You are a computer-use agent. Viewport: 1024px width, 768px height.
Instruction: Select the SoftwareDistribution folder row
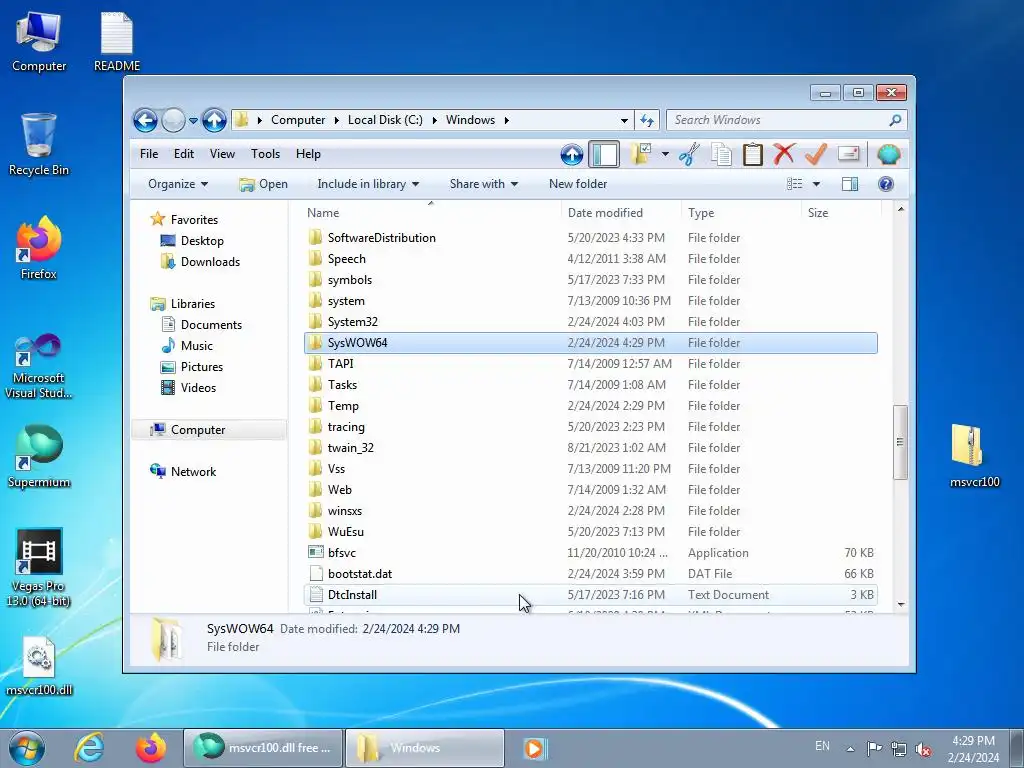tap(590, 238)
